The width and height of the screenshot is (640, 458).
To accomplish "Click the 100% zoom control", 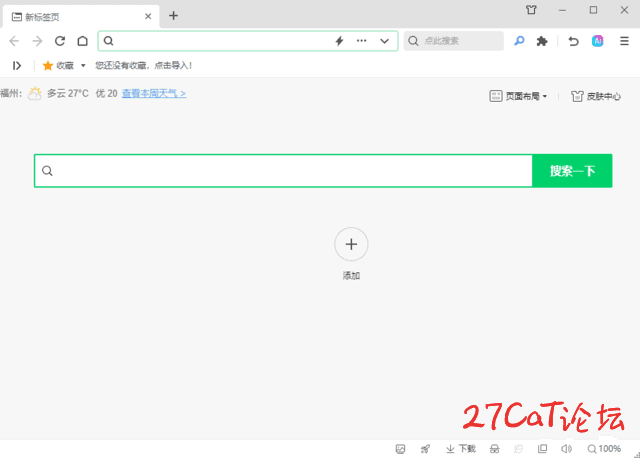I will tap(604, 449).
